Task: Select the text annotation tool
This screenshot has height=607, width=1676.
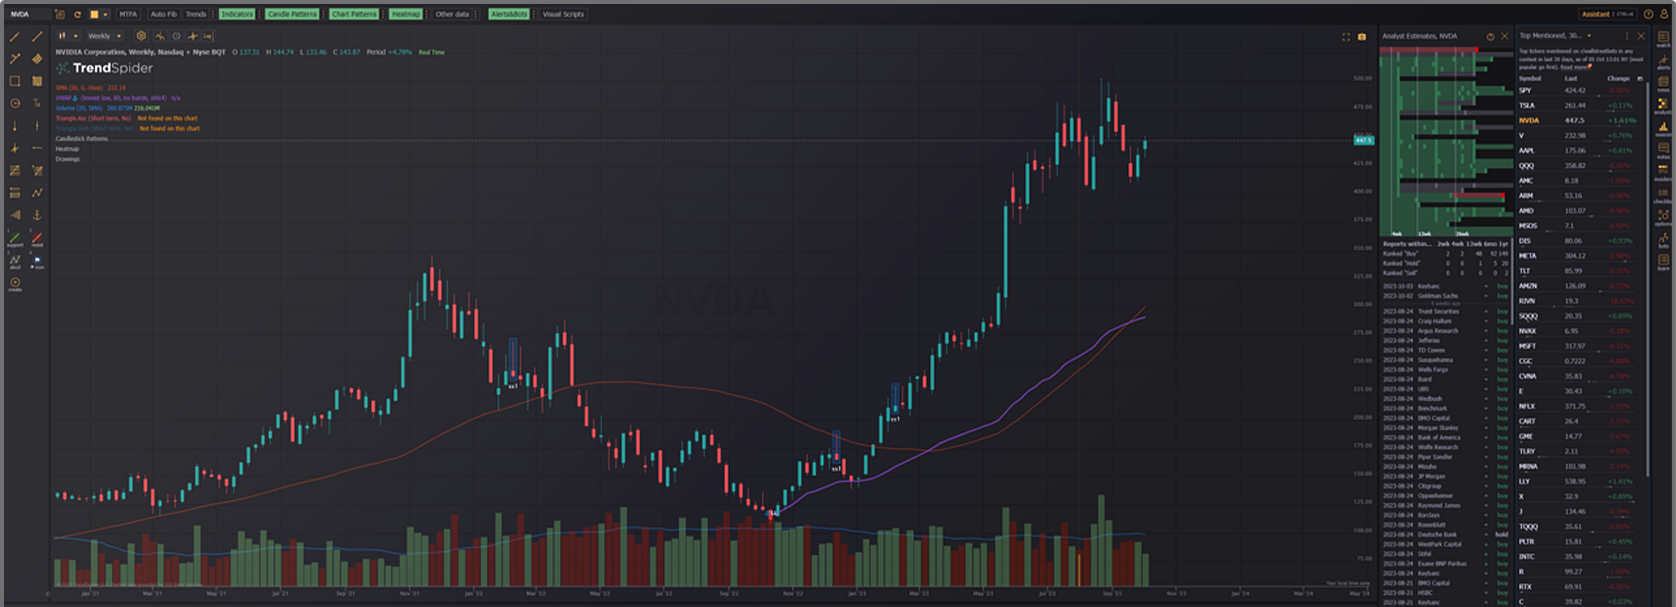Action: (37, 103)
